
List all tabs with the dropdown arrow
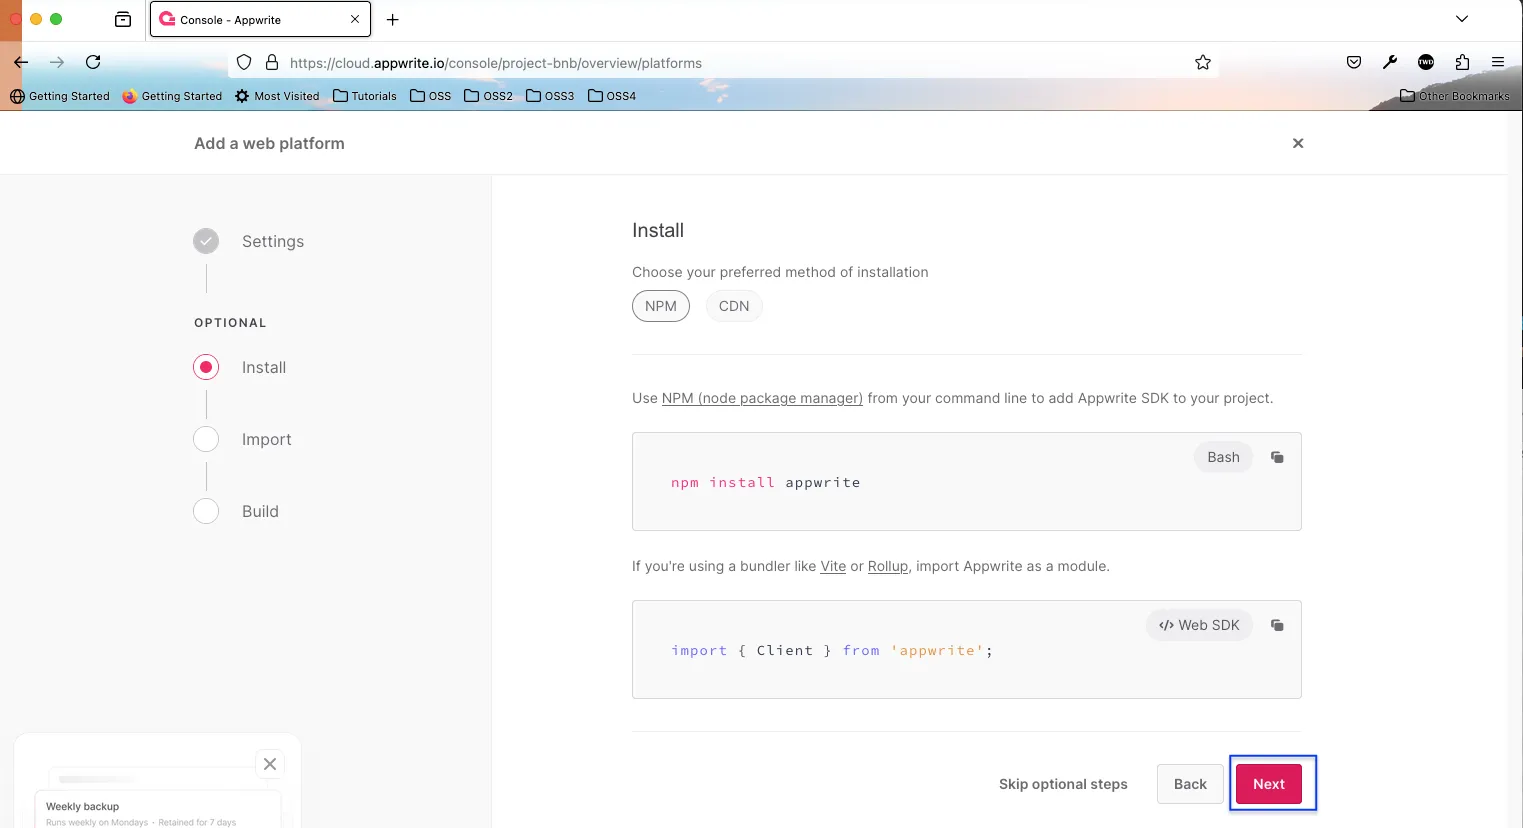click(1462, 19)
